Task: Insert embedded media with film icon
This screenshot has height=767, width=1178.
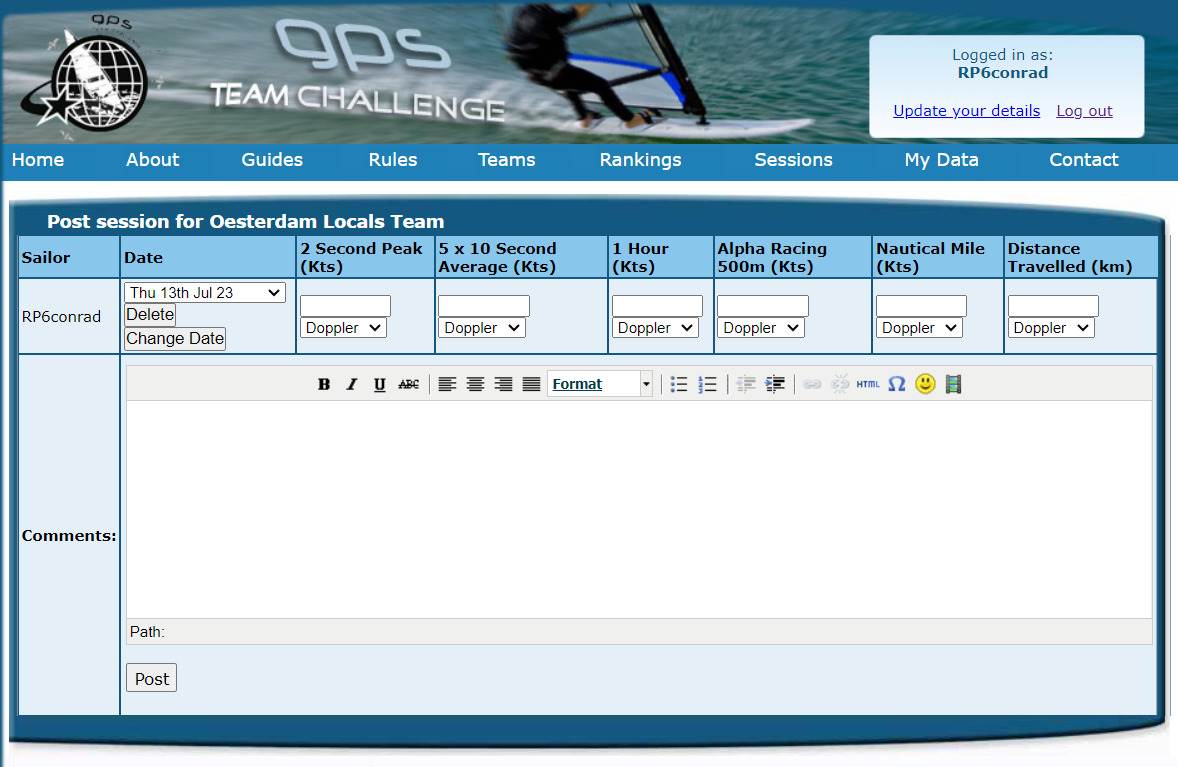Action: click(x=953, y=385)
